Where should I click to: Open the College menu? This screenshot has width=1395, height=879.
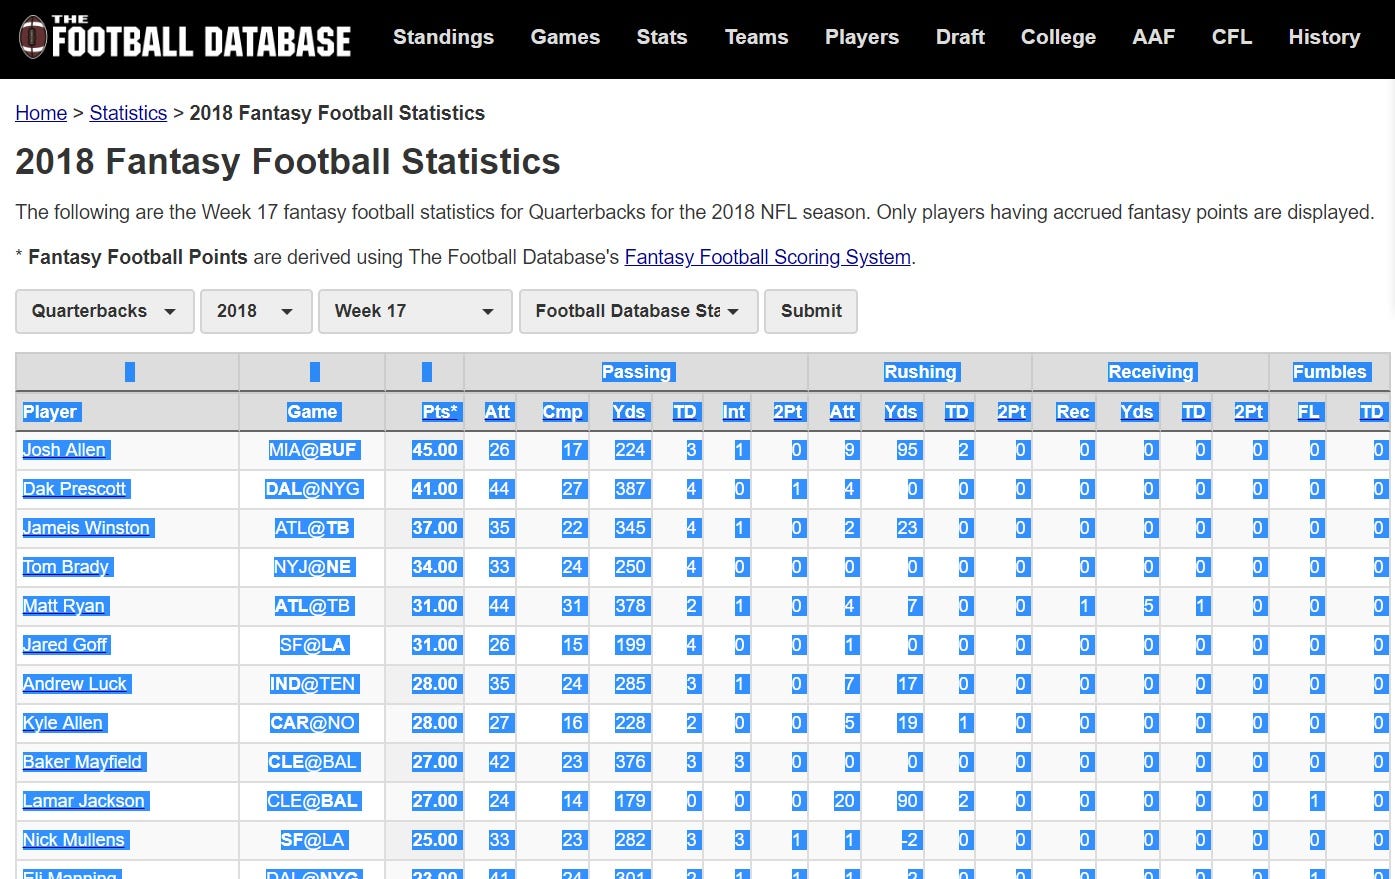click(1058, 37)
